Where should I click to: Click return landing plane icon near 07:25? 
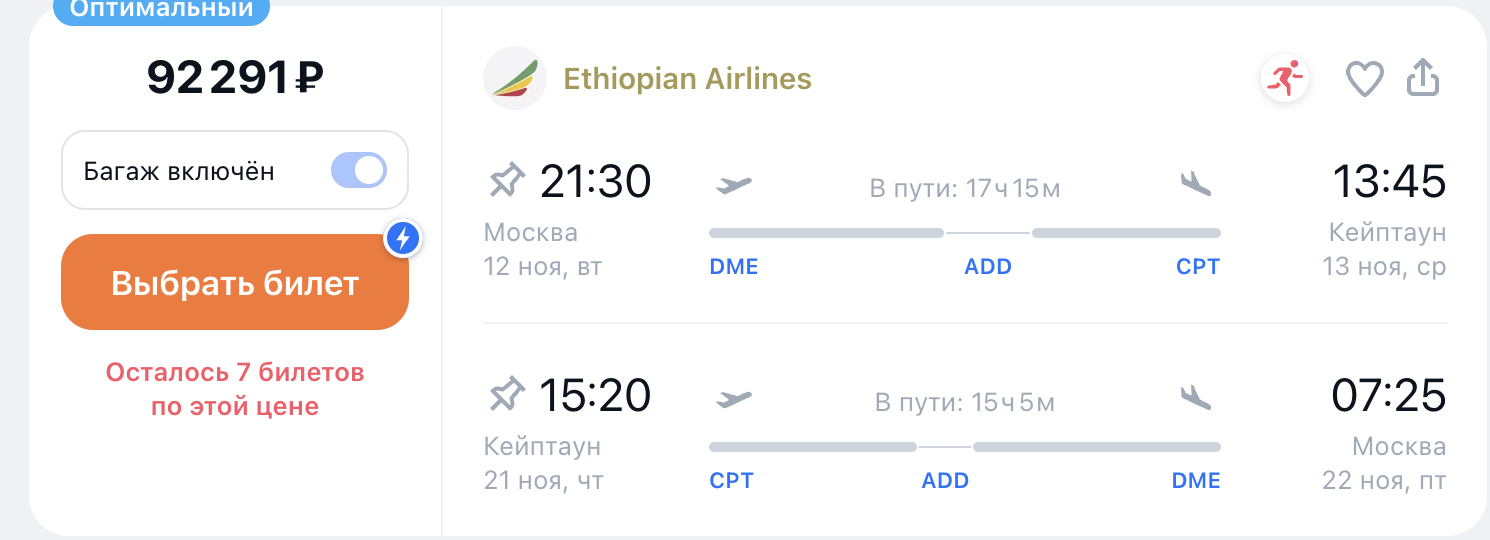click(x=1195, y=398)
